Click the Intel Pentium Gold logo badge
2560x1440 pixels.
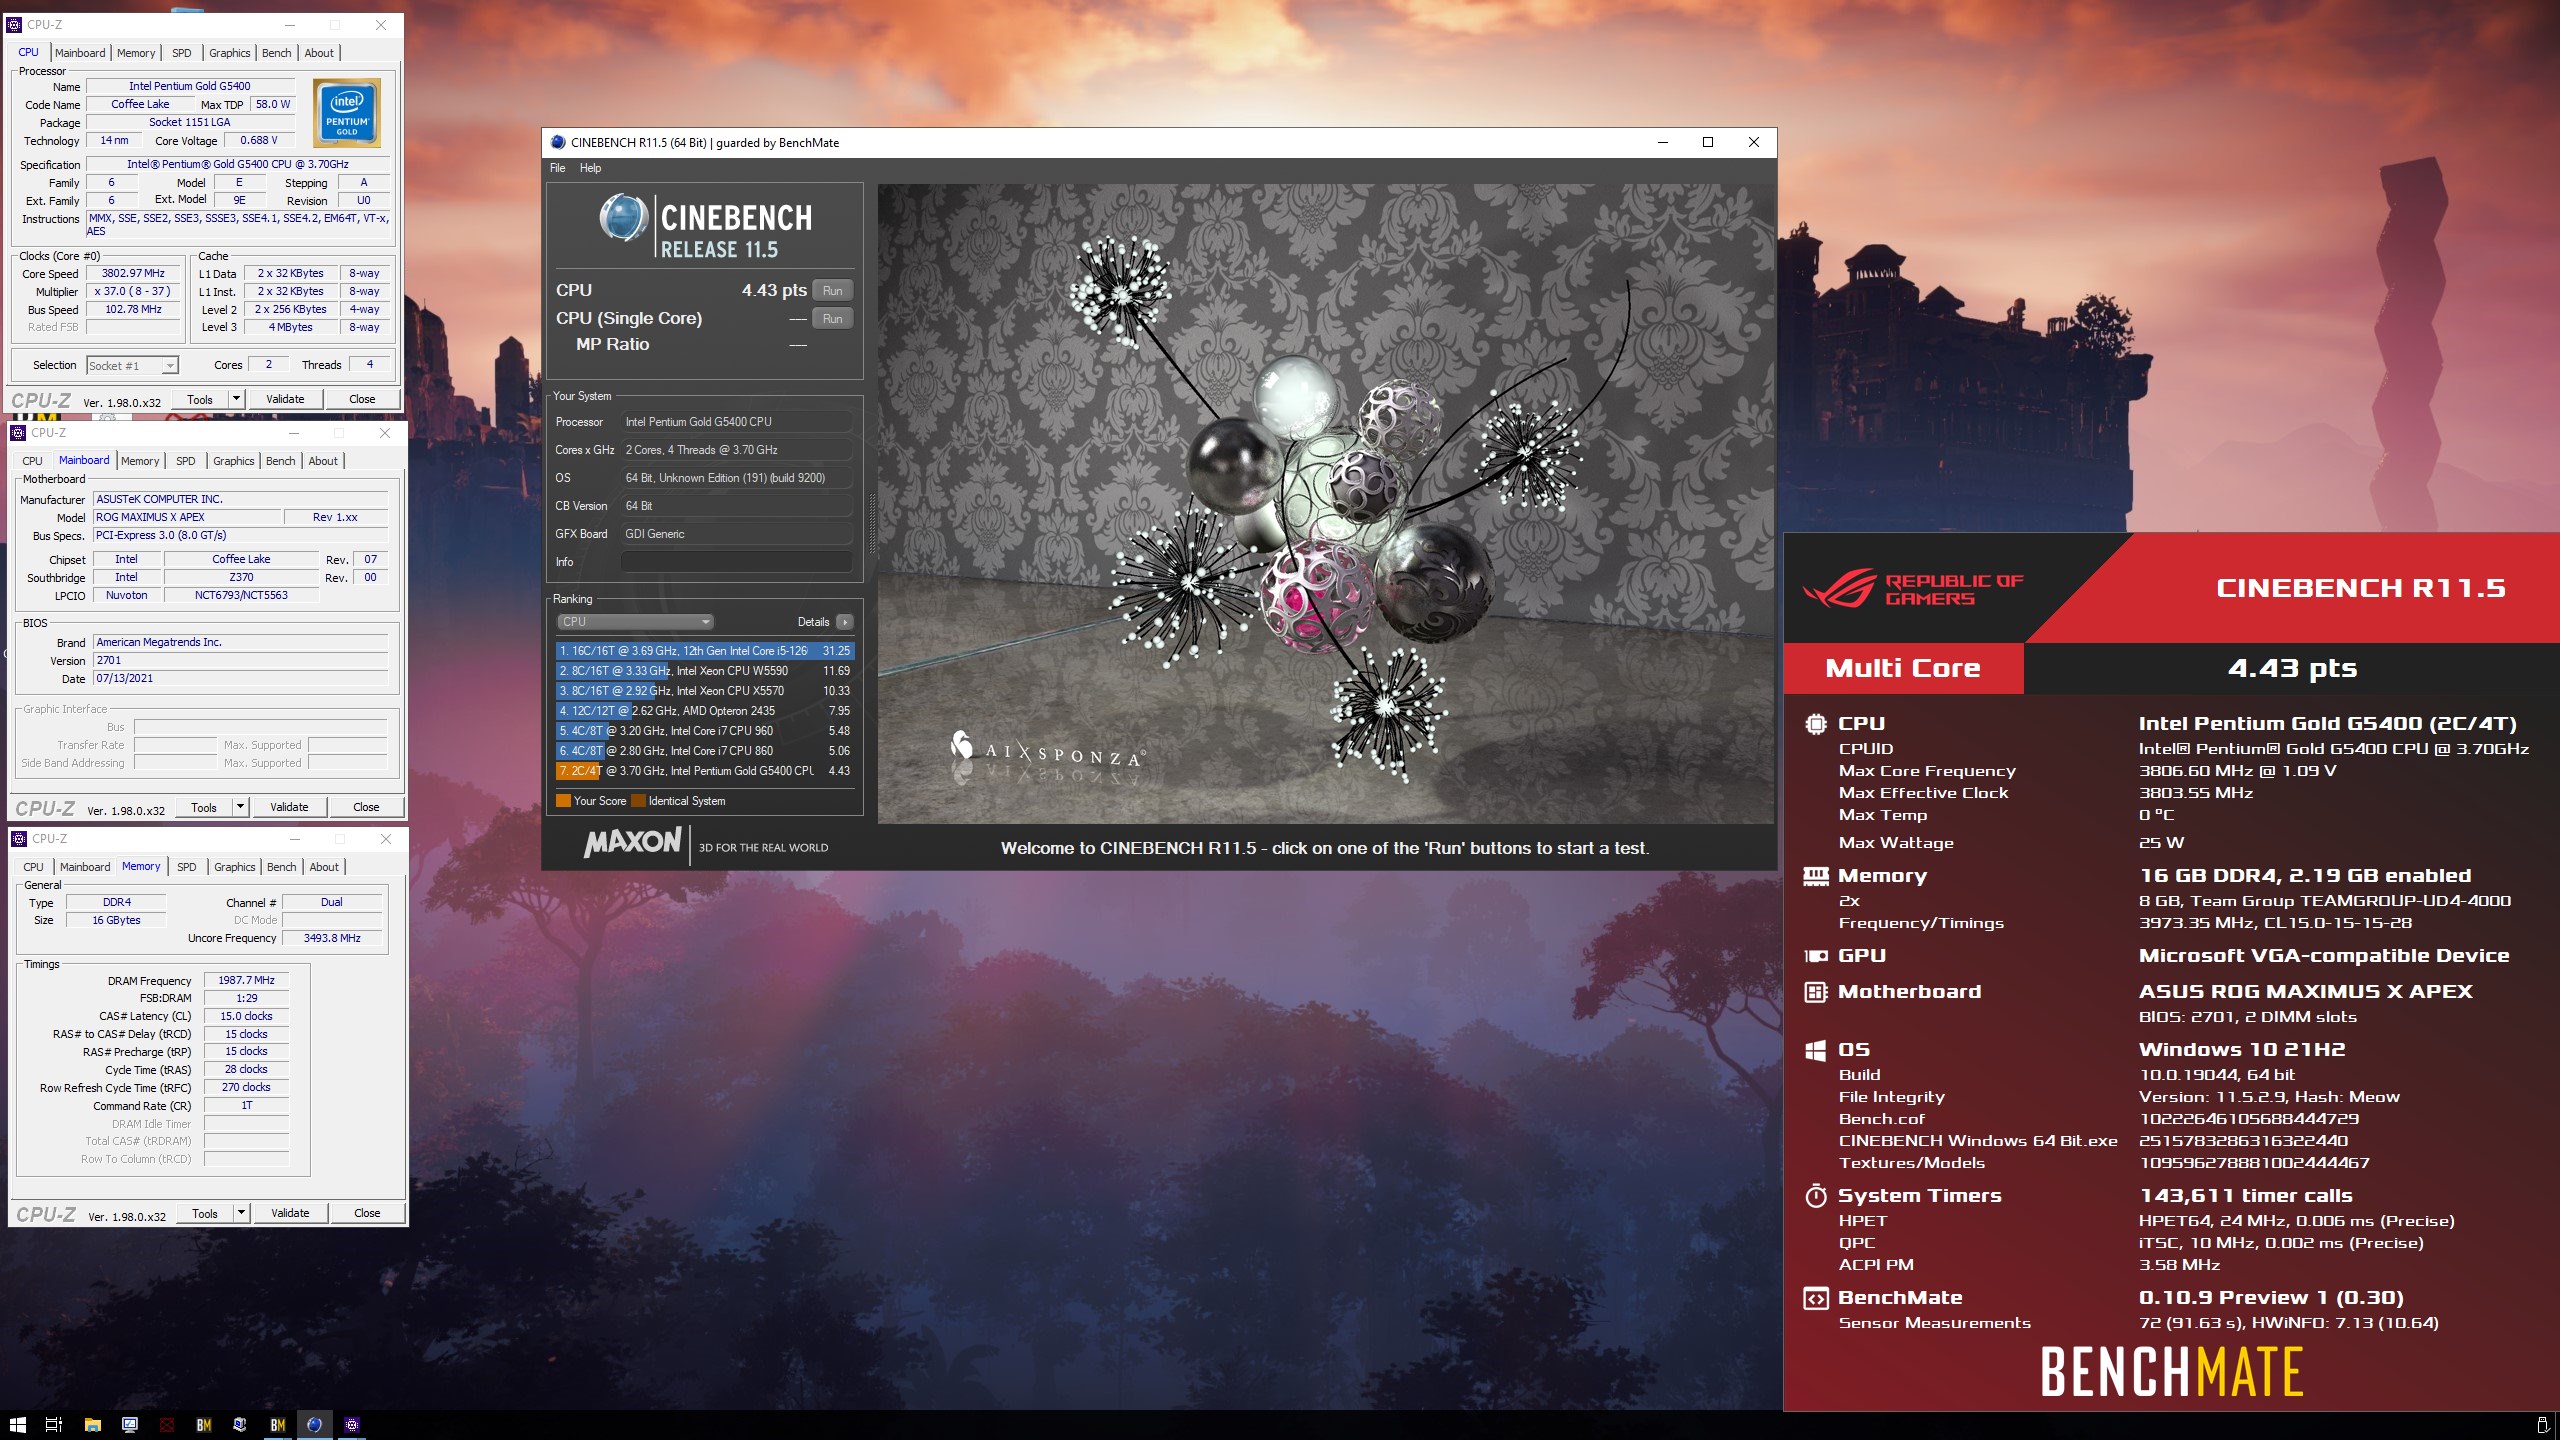(x=347, y=113)
